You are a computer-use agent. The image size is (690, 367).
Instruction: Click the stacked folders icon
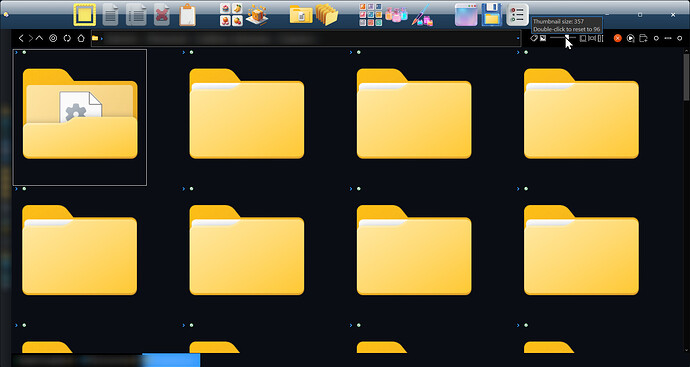click(x=327, y=15)
